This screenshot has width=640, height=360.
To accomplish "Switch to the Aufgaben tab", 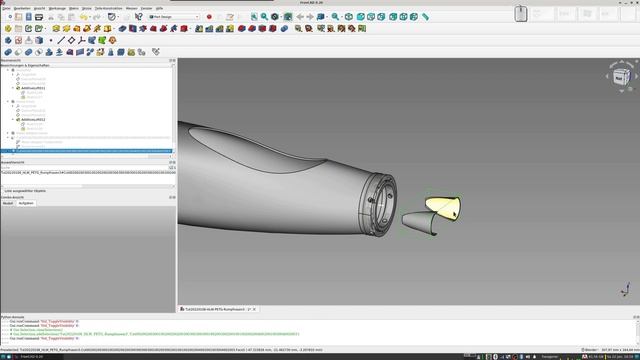I will (x=26, y=203).
